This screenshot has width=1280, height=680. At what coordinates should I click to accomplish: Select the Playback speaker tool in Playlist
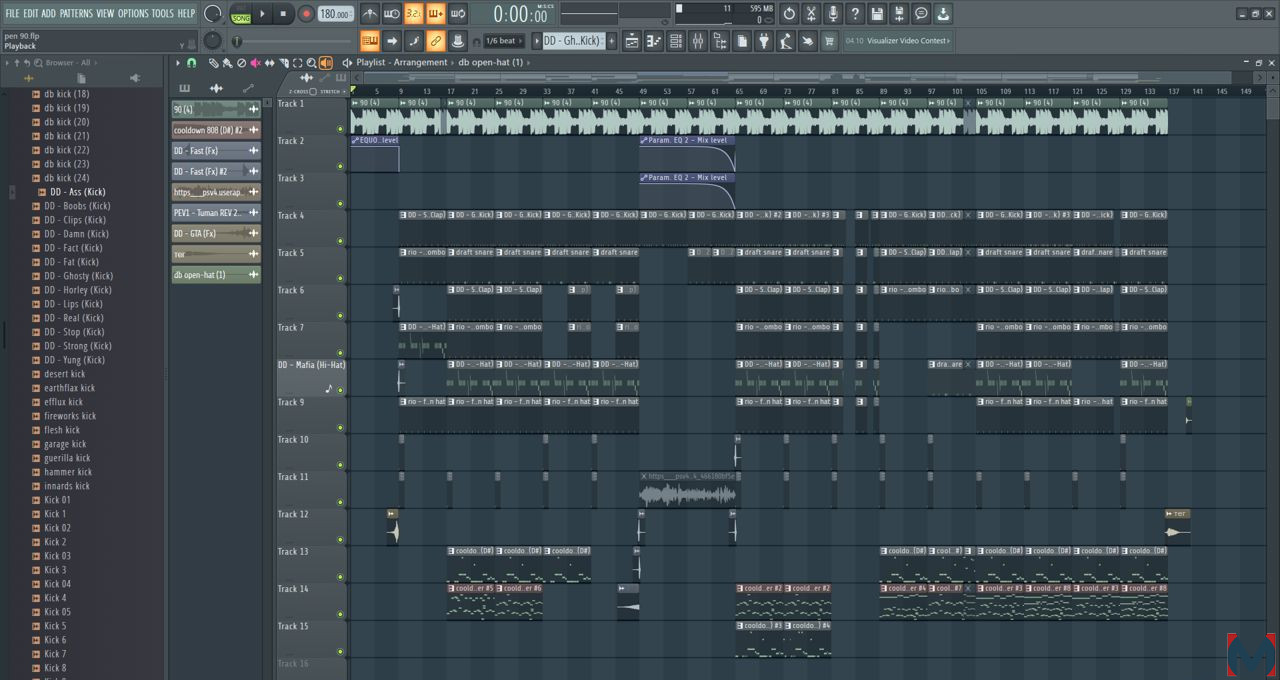325,63
